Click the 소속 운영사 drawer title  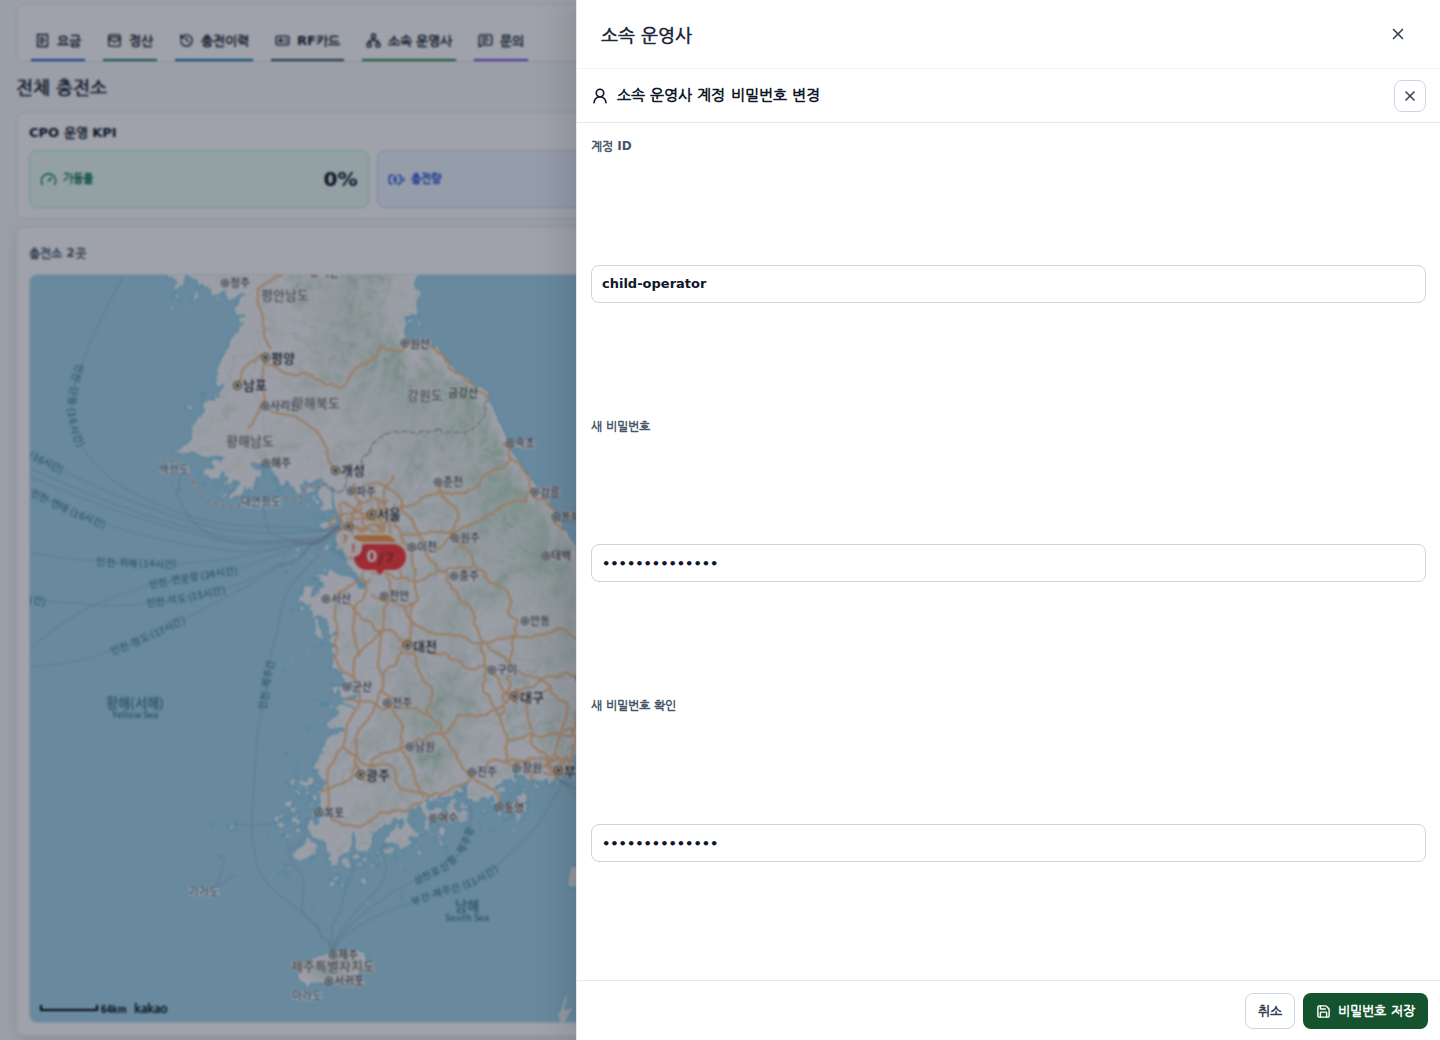[646, 35]
